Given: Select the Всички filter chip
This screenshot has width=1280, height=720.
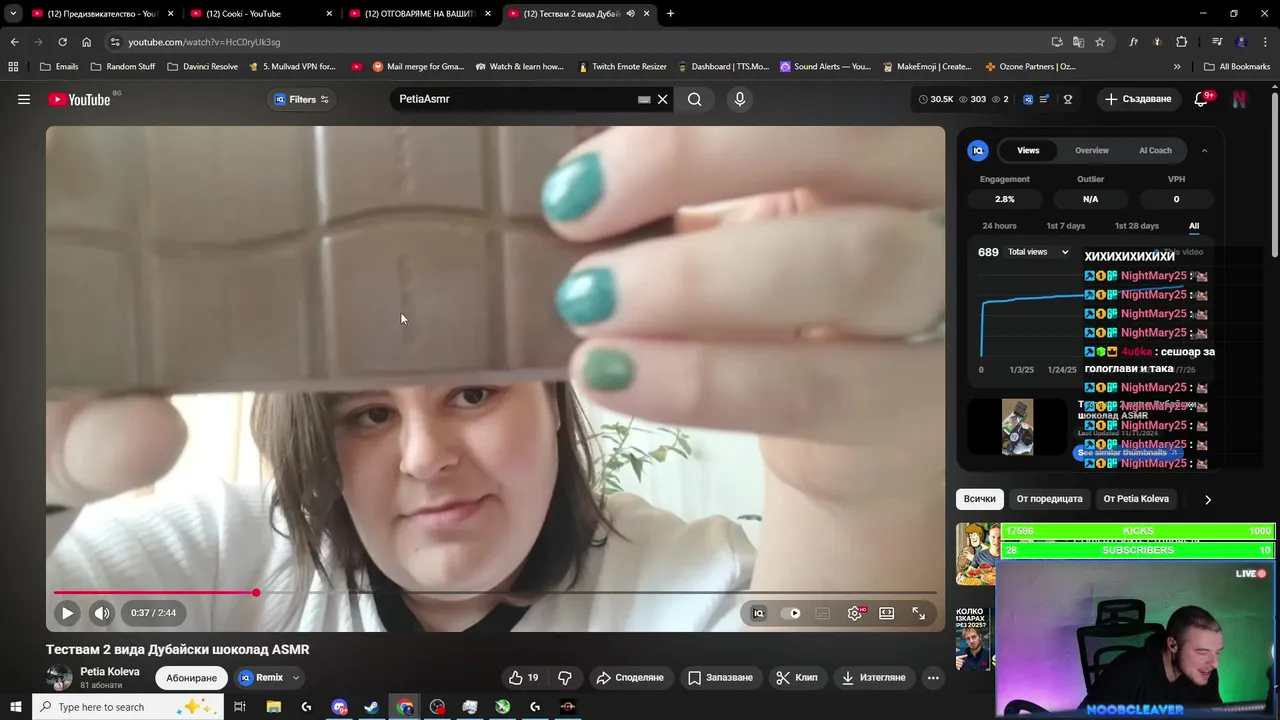Looking at the screenshot, I should pyautogui.click(x=979, y=499).
